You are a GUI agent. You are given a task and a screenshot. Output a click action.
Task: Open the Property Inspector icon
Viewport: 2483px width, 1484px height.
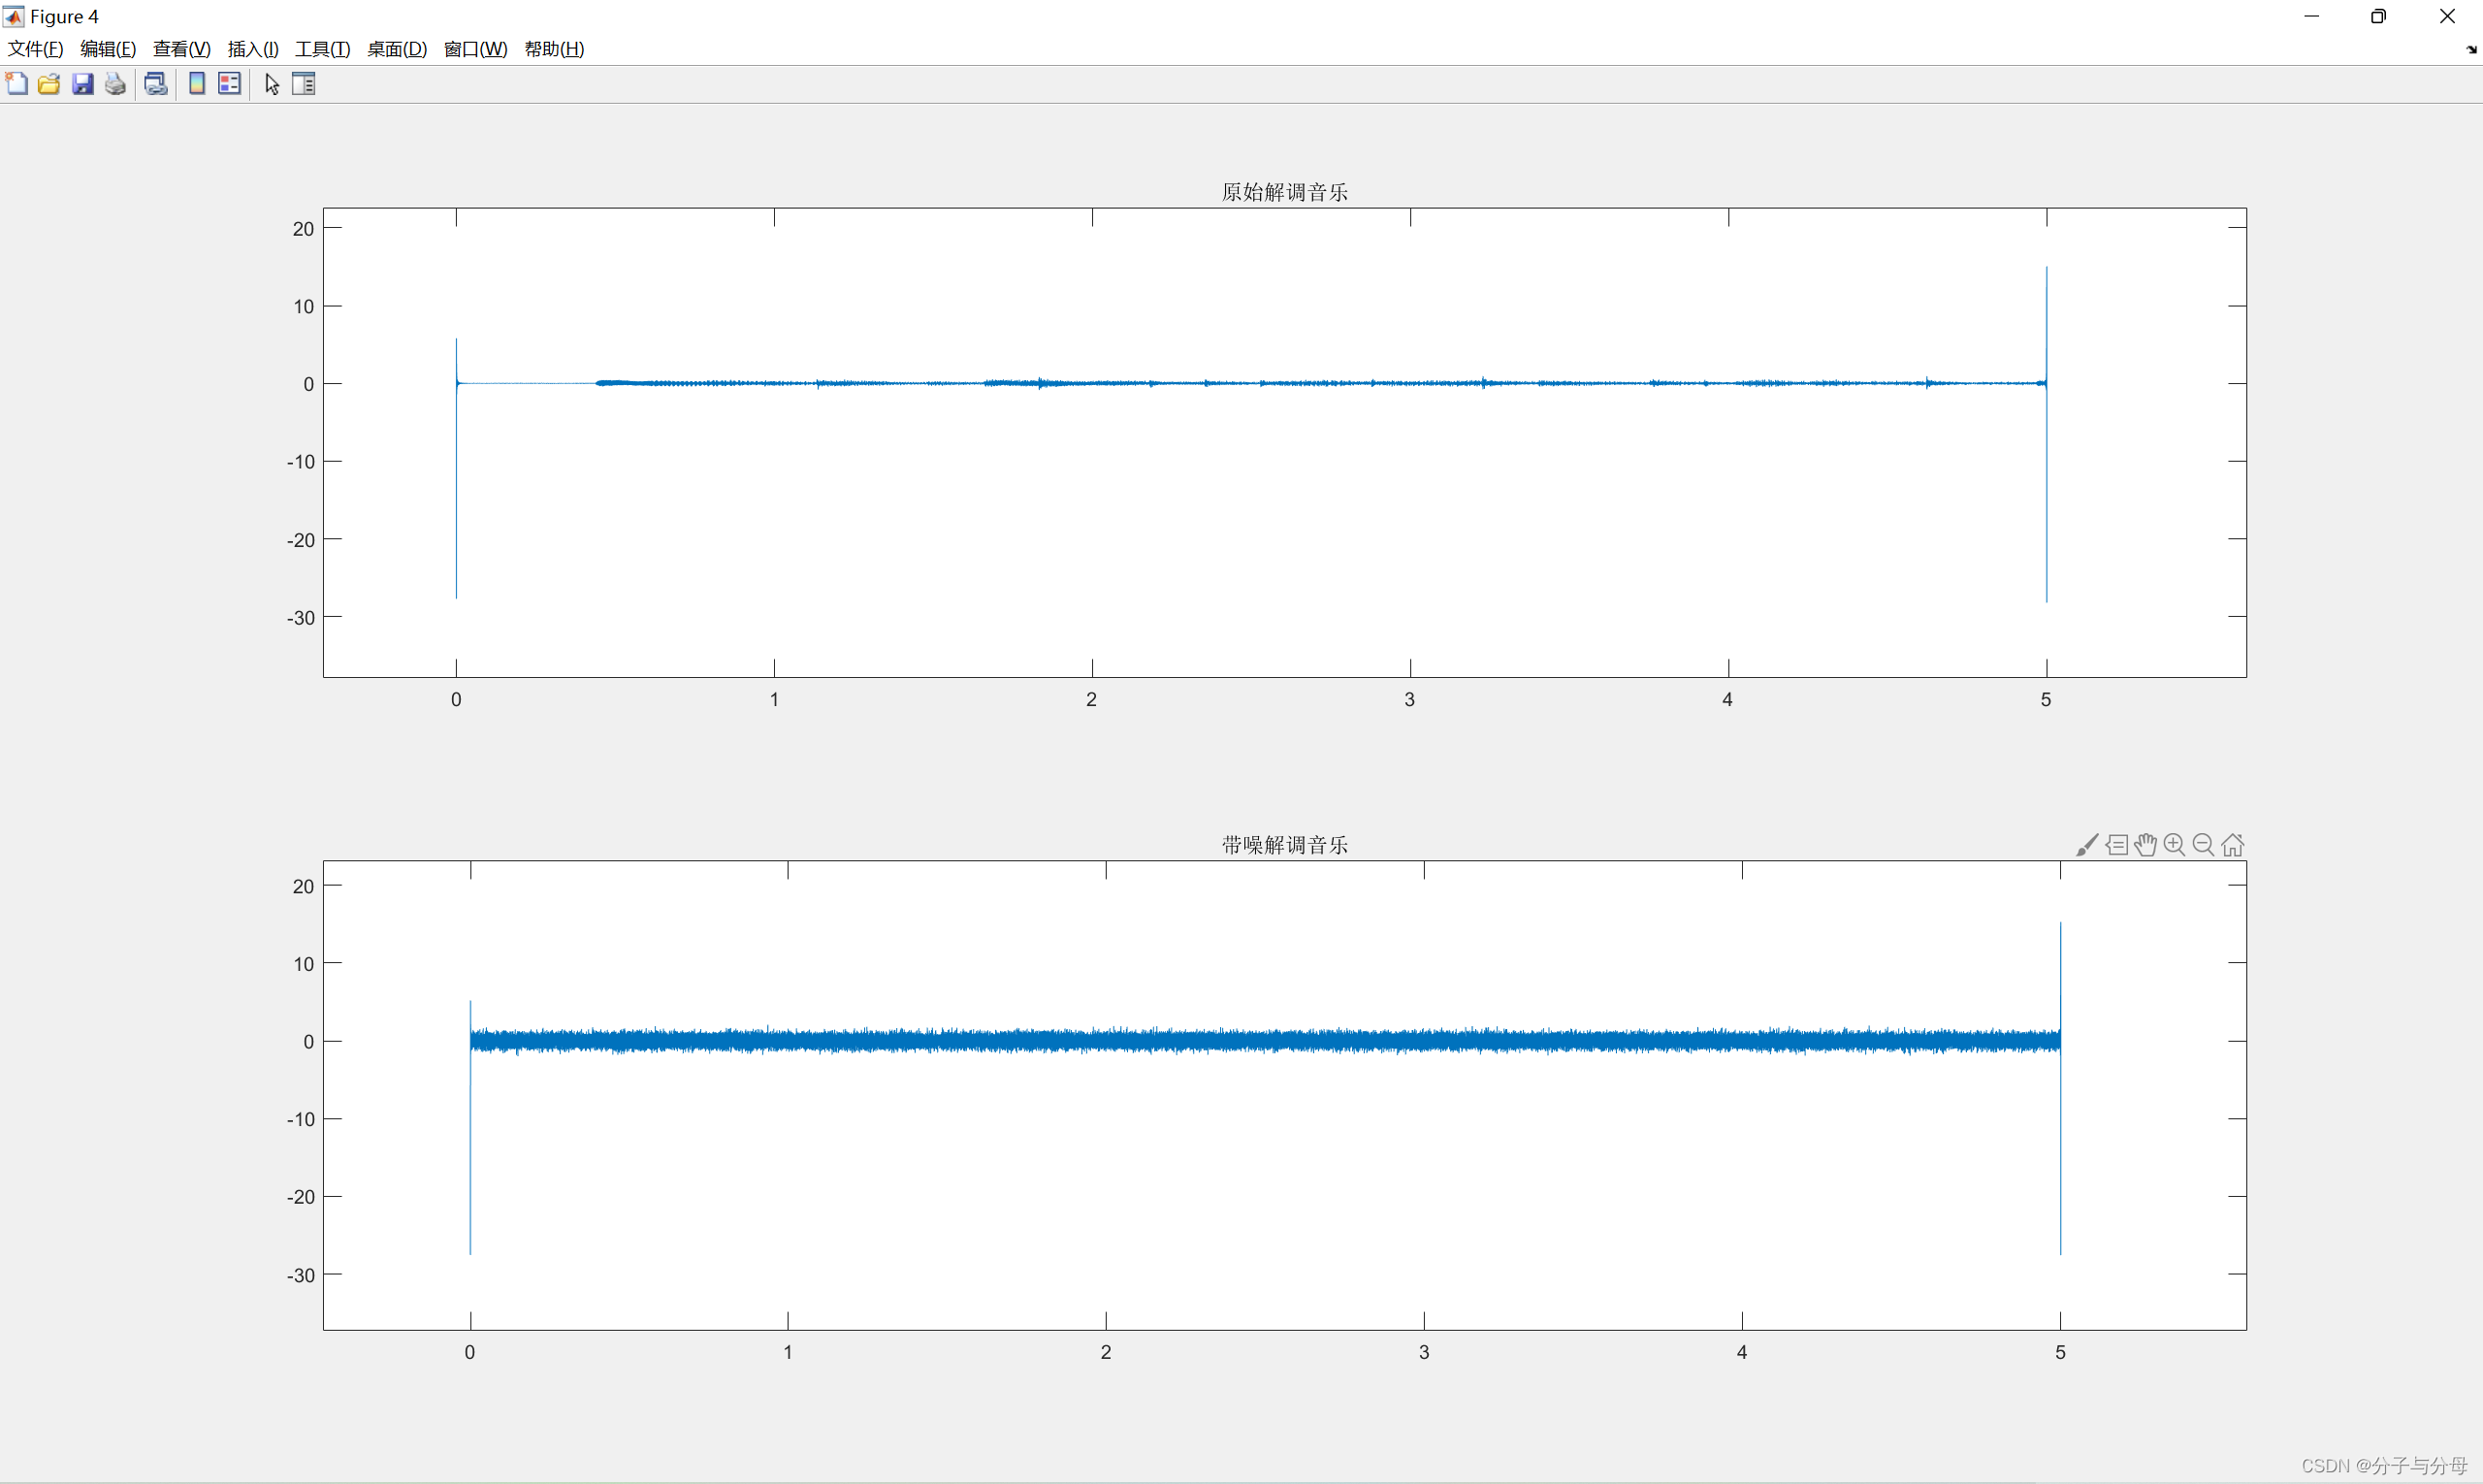304,84
